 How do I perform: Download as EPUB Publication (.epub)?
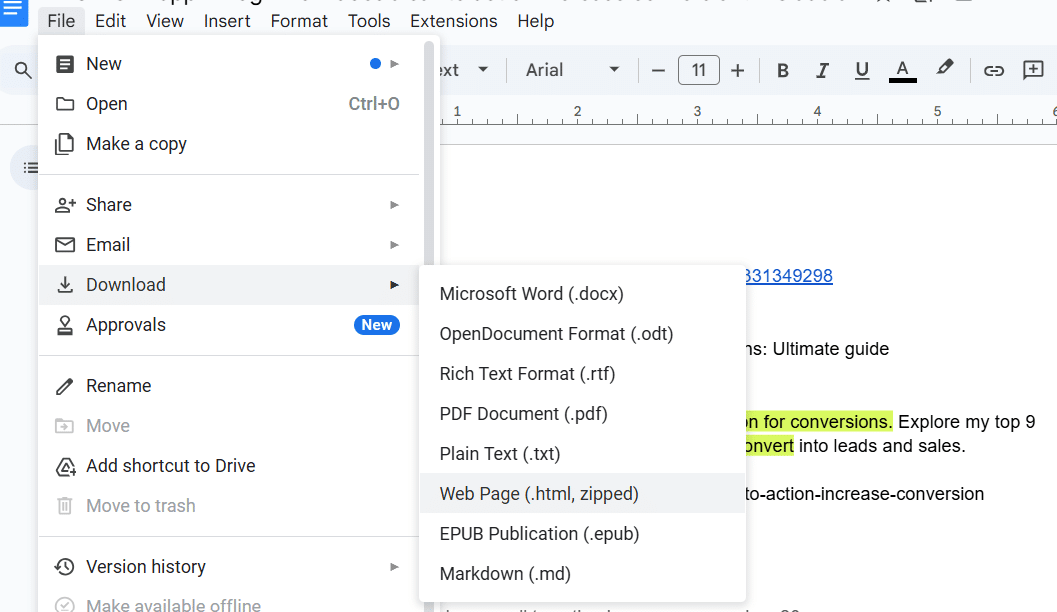point(582,534)
